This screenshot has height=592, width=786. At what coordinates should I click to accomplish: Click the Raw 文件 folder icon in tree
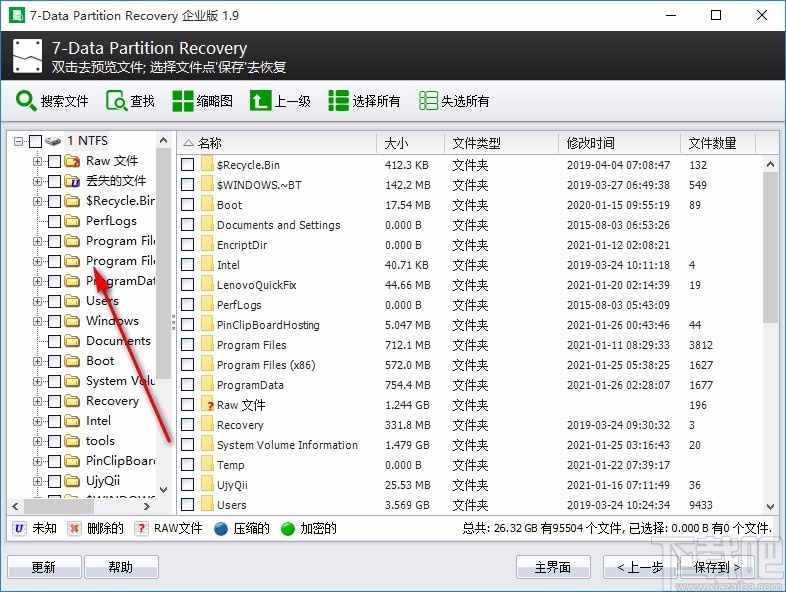pyautogui.click(x=72, y=161)
